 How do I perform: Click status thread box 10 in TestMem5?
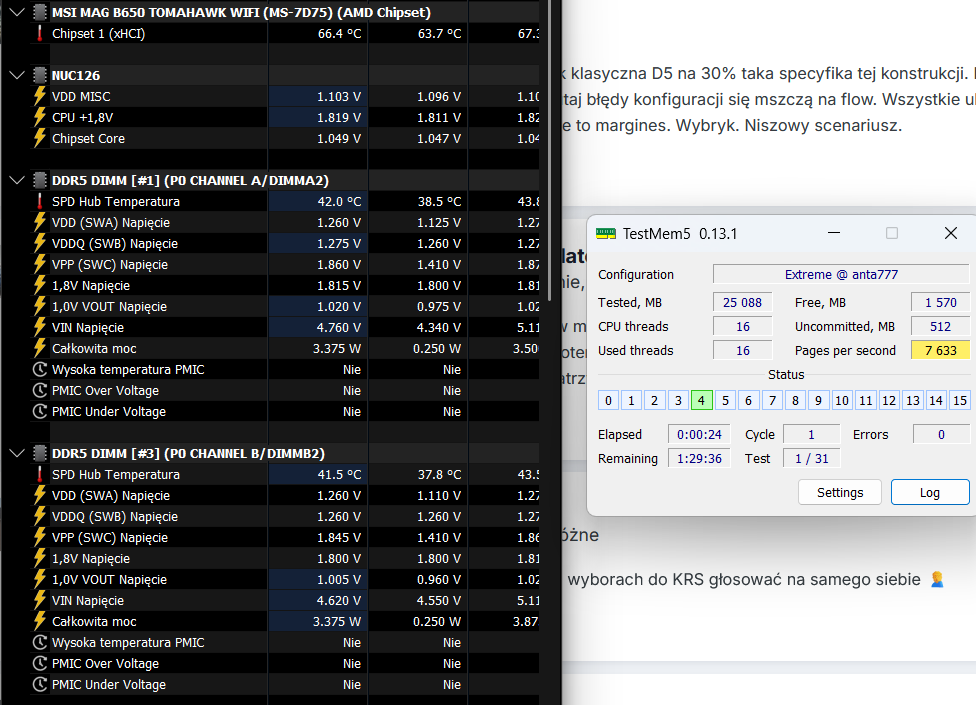pyautogui.click(x=842, y=400)
